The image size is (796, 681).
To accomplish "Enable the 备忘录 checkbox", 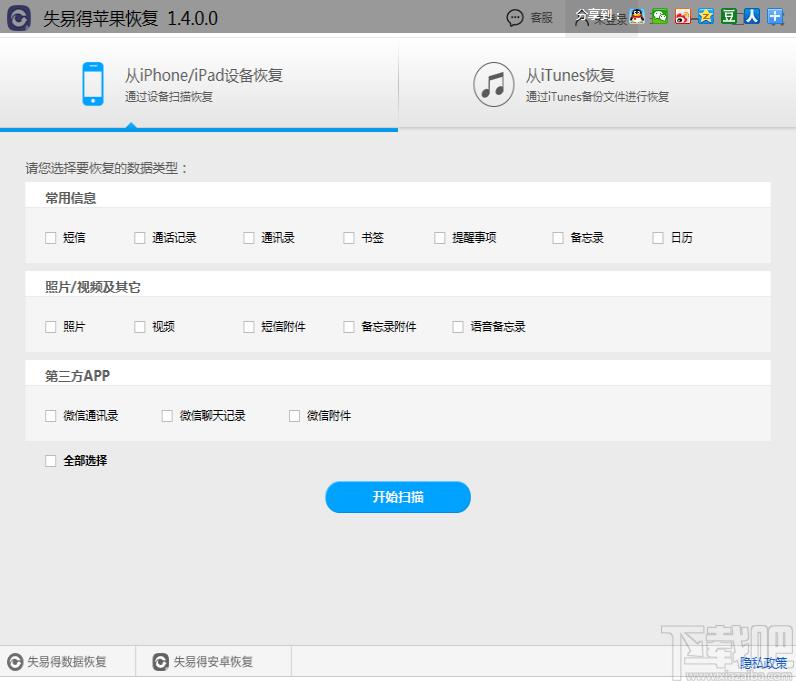I will pyautogui.click(x=558, y=238).
